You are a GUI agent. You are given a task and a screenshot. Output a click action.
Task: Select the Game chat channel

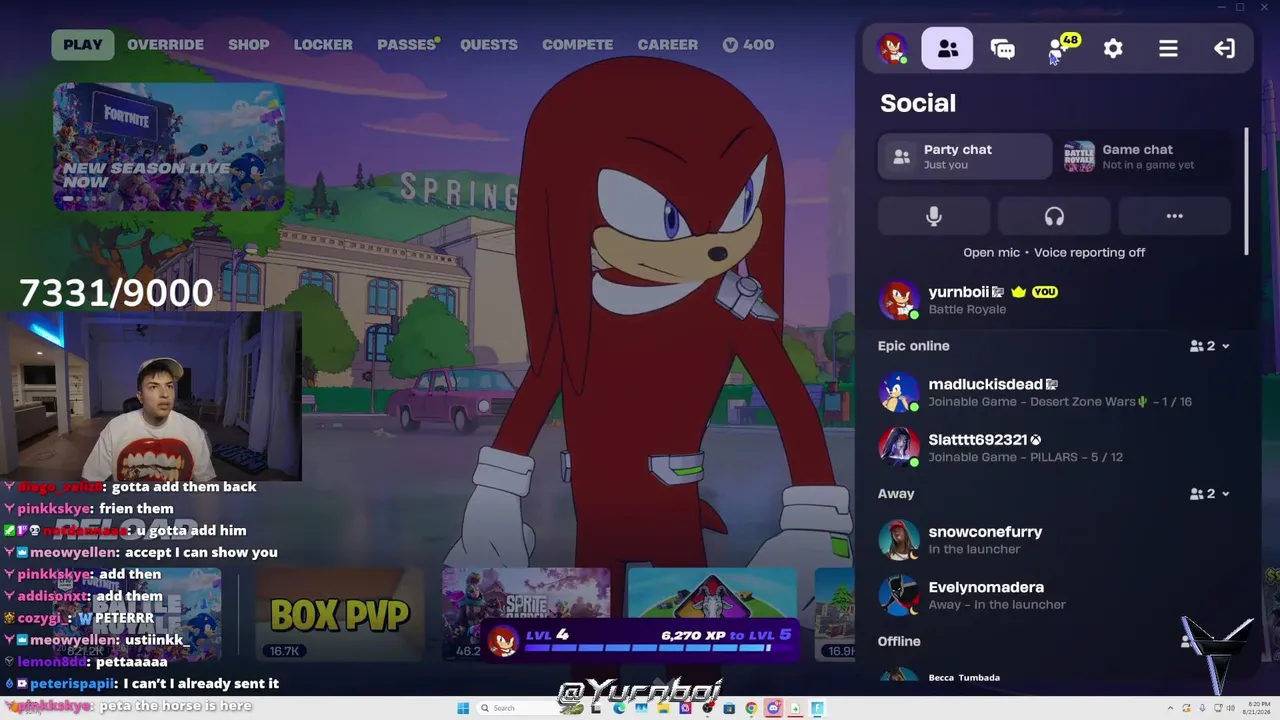coord(1147,157)
